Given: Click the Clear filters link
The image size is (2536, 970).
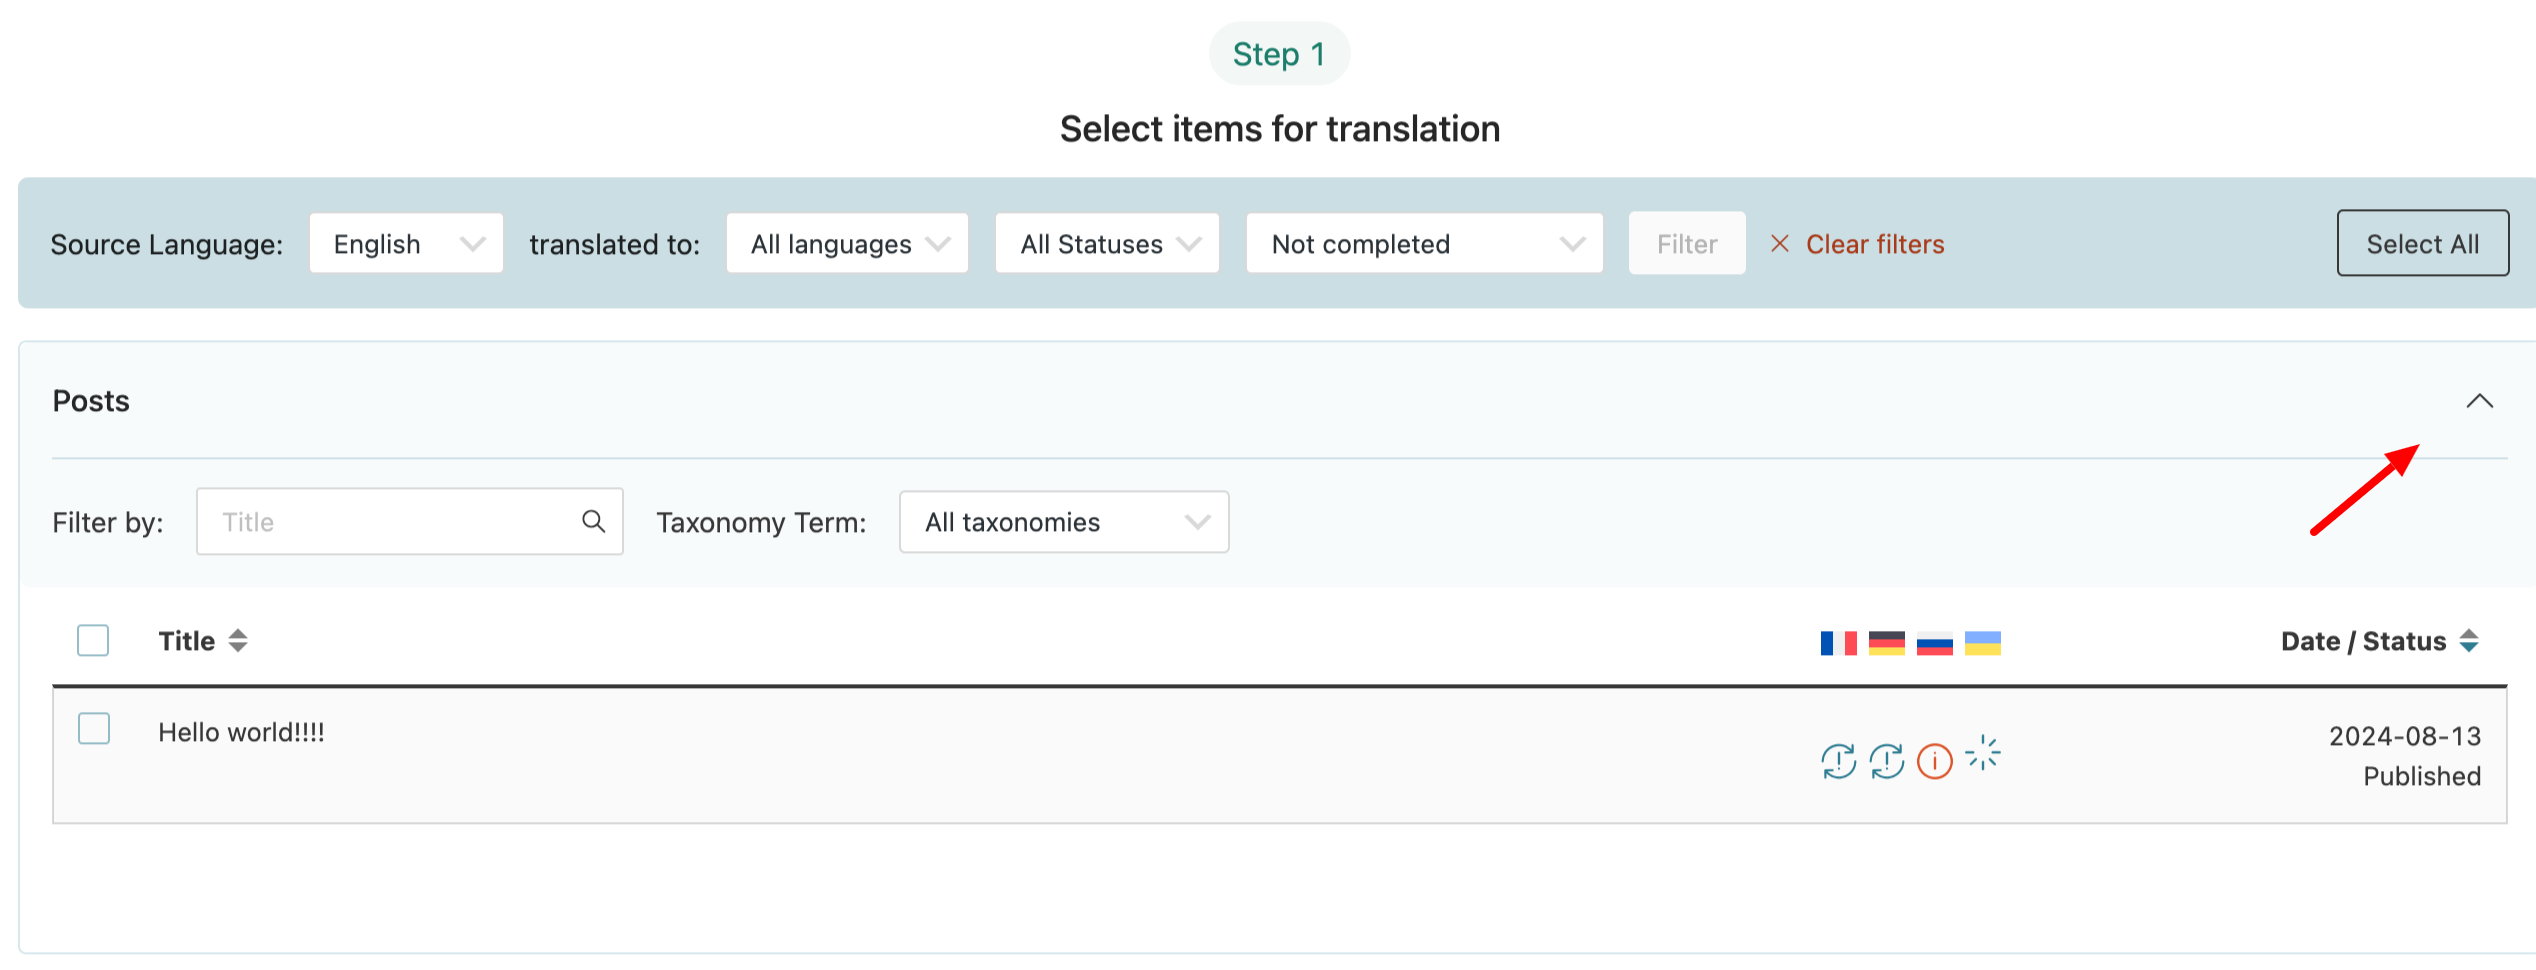Looking at the screenshot, I should (1873, 244).
